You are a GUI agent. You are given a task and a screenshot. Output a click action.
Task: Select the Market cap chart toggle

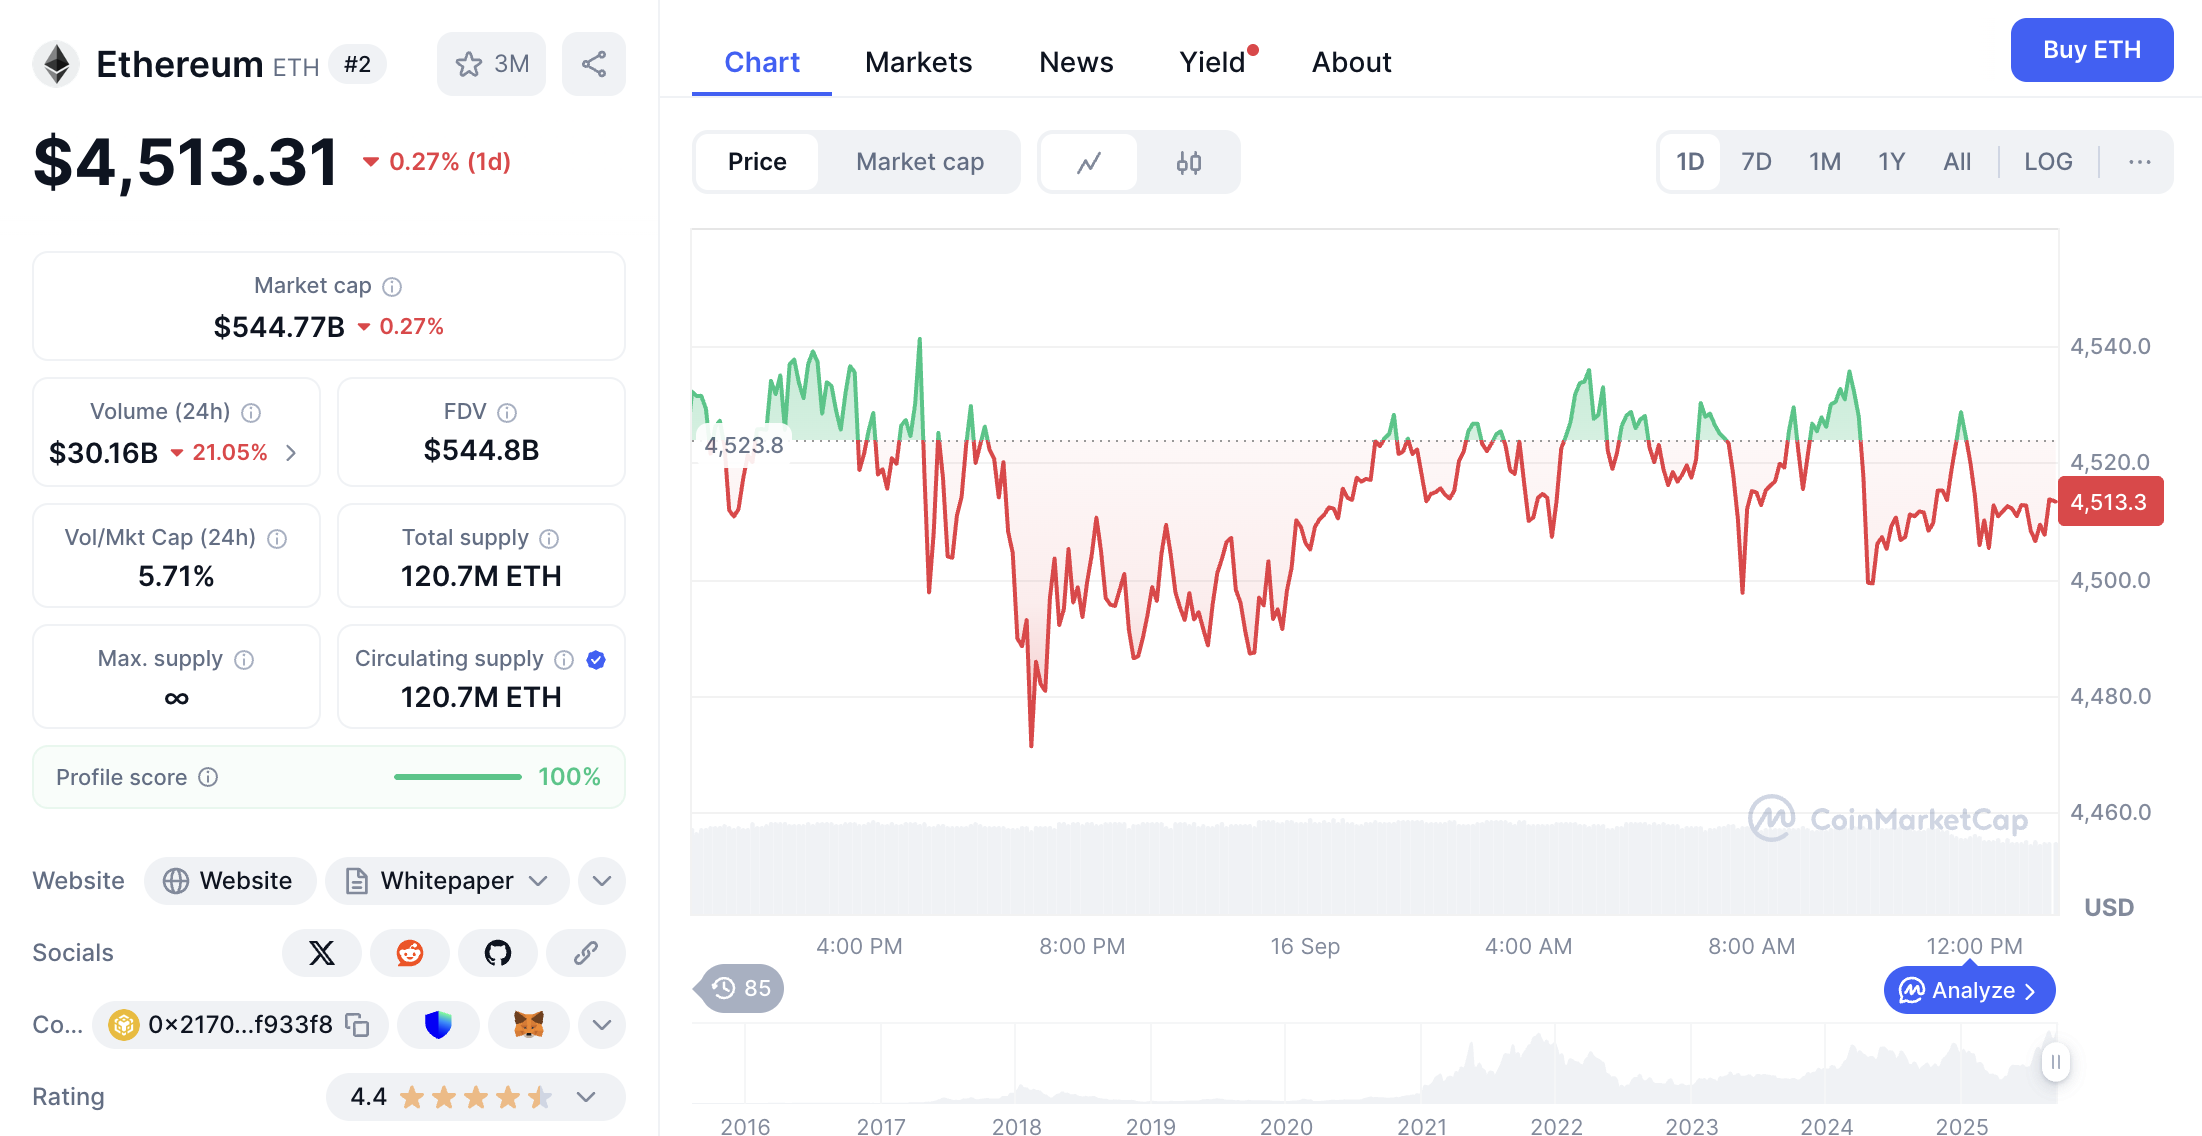(920, 162)
